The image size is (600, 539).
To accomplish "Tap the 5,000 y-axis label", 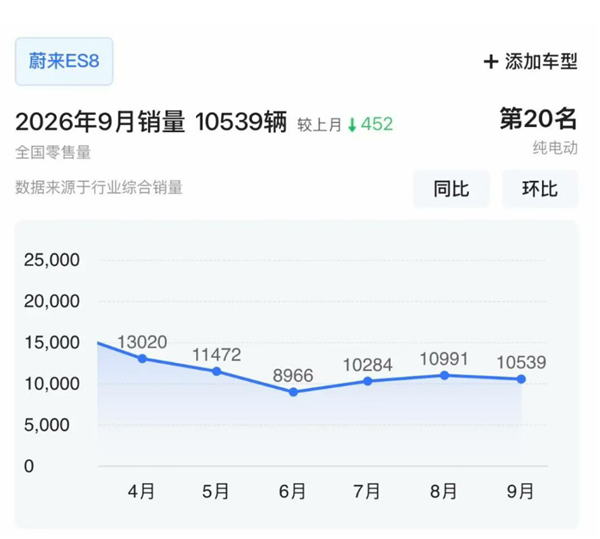I will click(x=47, y=425).
